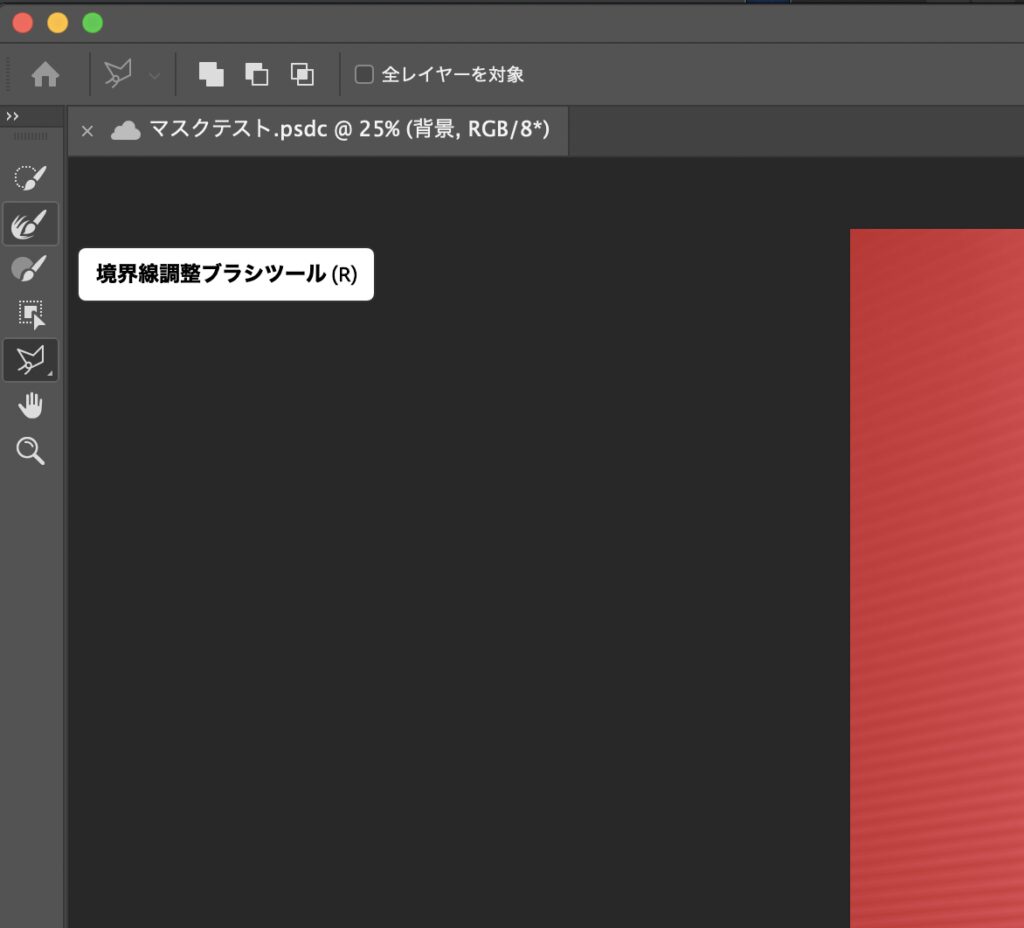
Task: Open the tool preset dropdown chevron
Action: 154,75
